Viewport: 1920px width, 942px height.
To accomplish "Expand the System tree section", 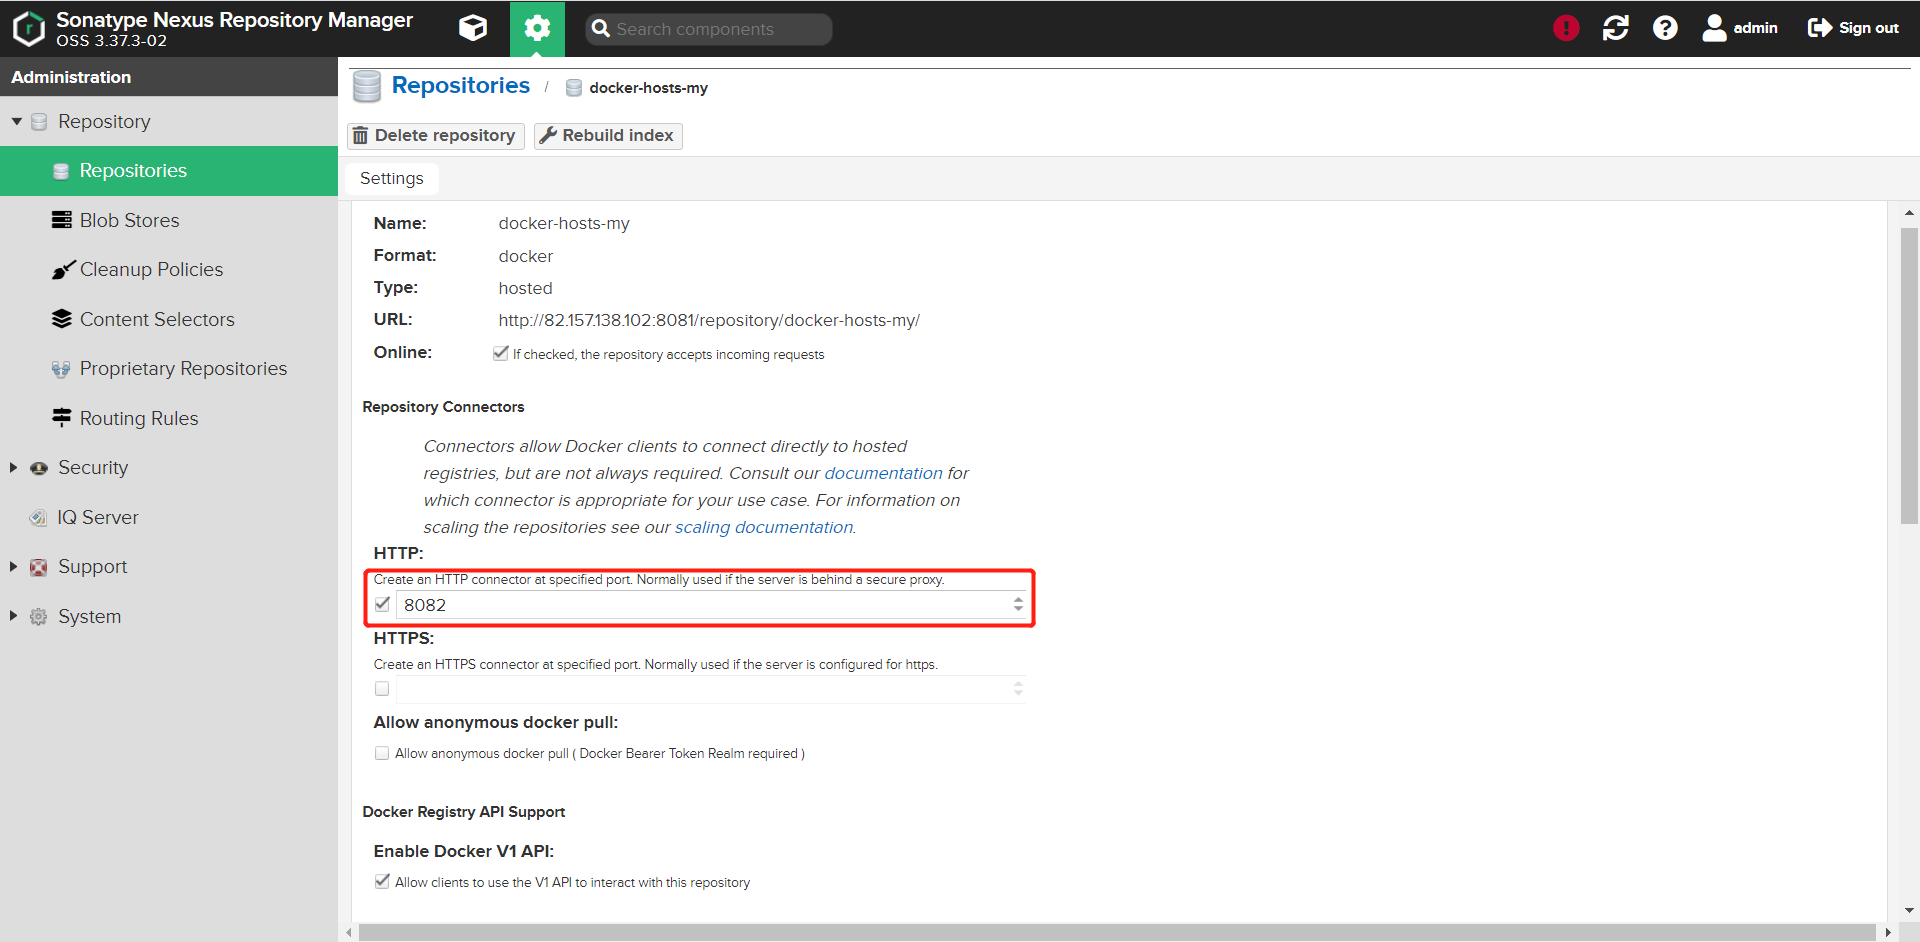I will tap(13, 616).
